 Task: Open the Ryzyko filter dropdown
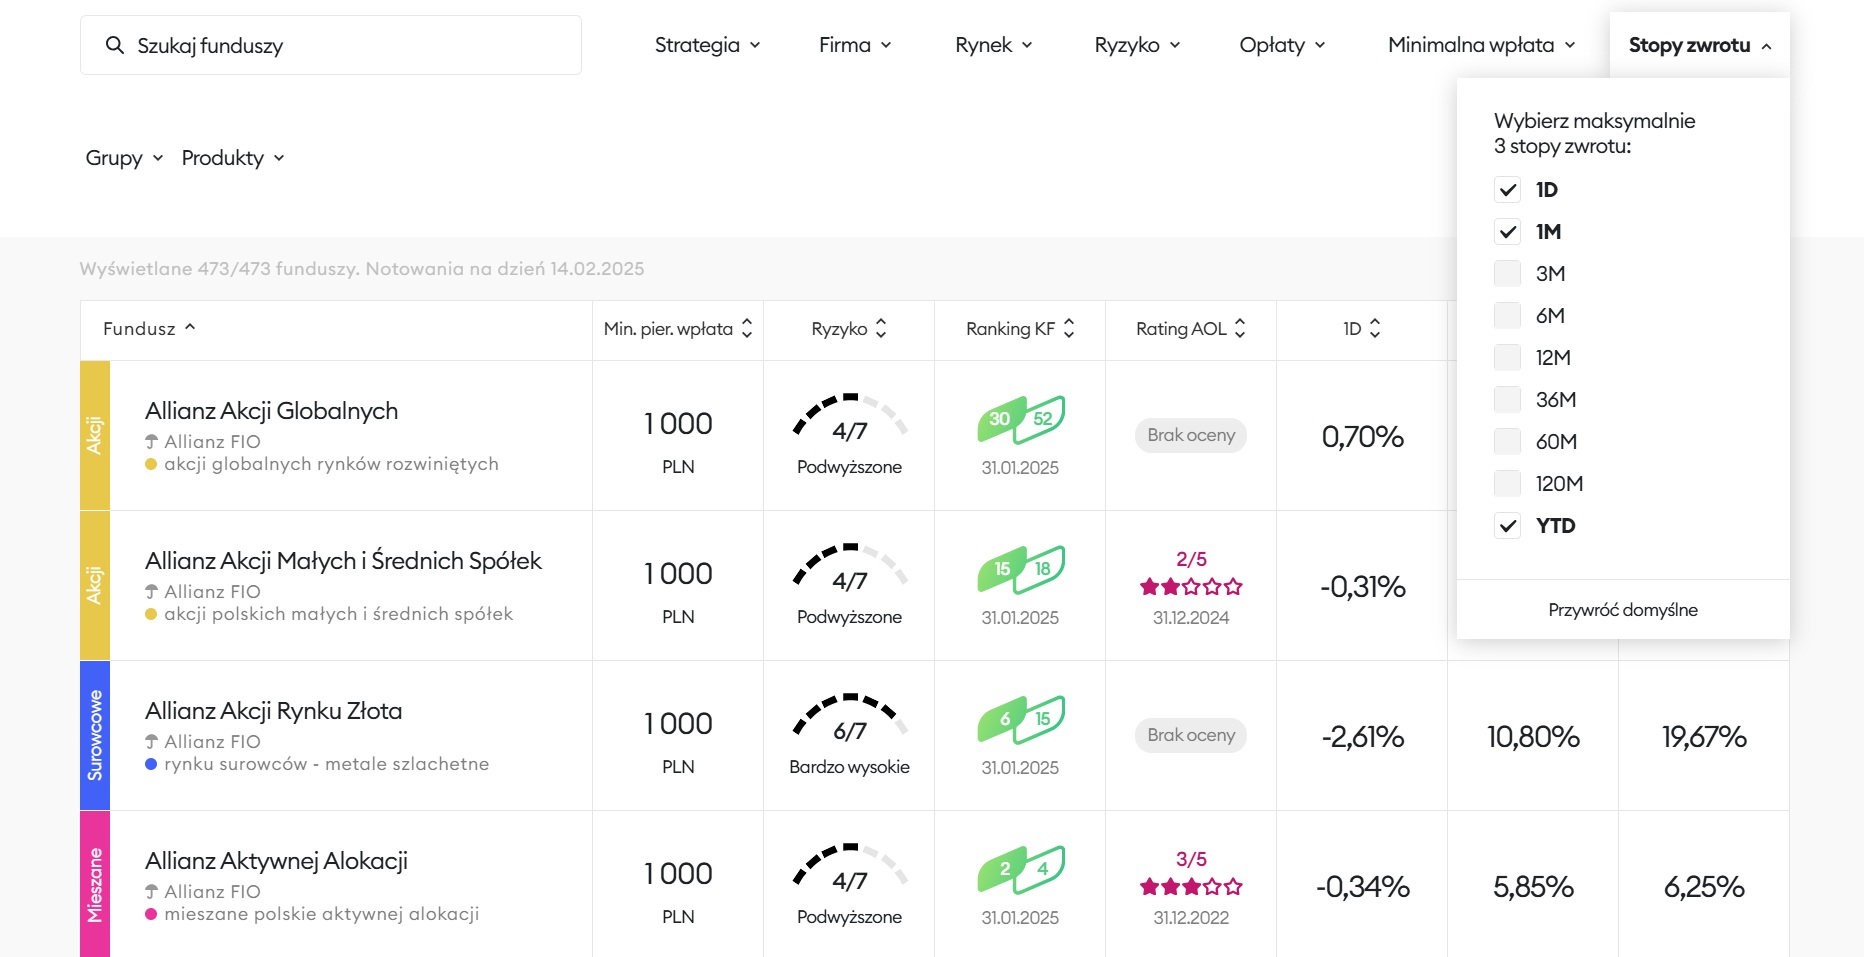(1137, 45)
